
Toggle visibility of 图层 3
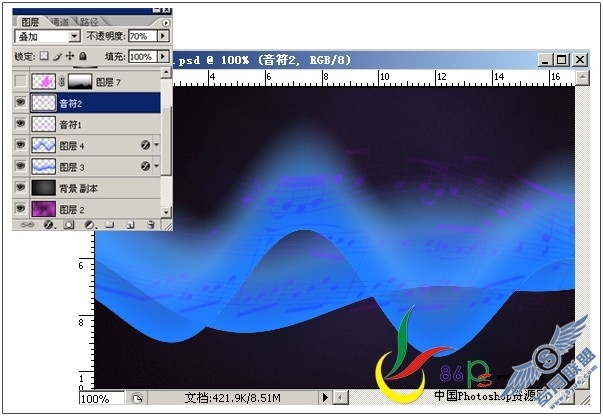point(20,166)
